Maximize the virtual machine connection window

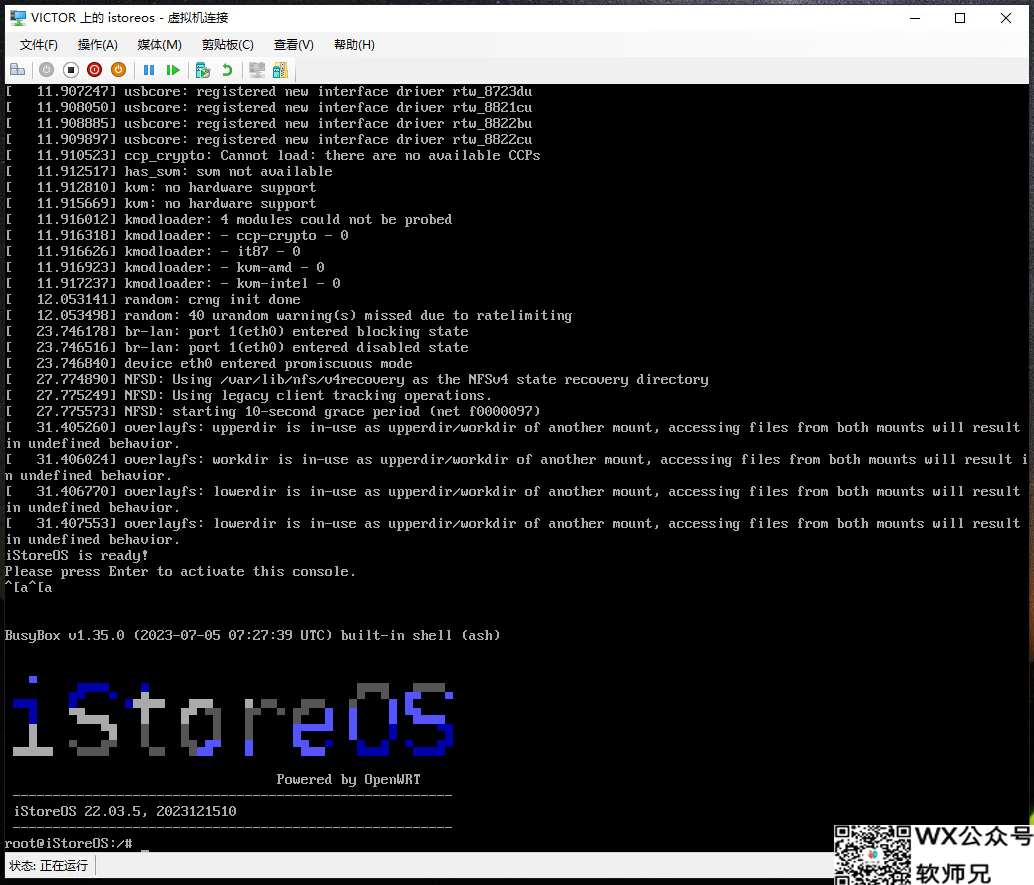click(960, 18)
